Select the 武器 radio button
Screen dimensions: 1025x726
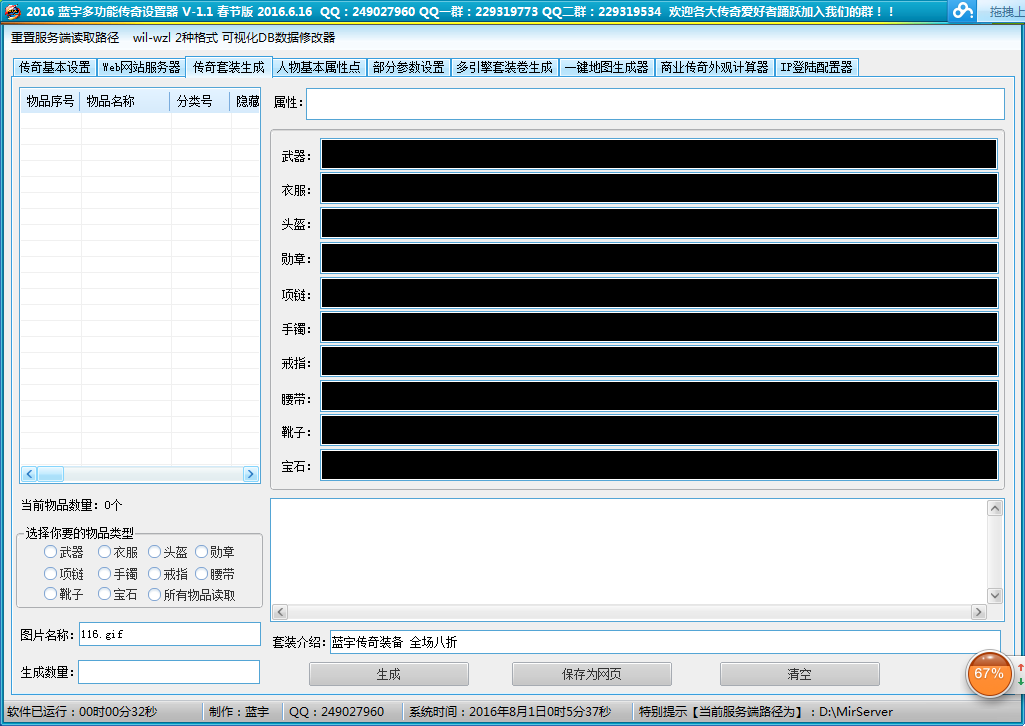pos(51,552)
